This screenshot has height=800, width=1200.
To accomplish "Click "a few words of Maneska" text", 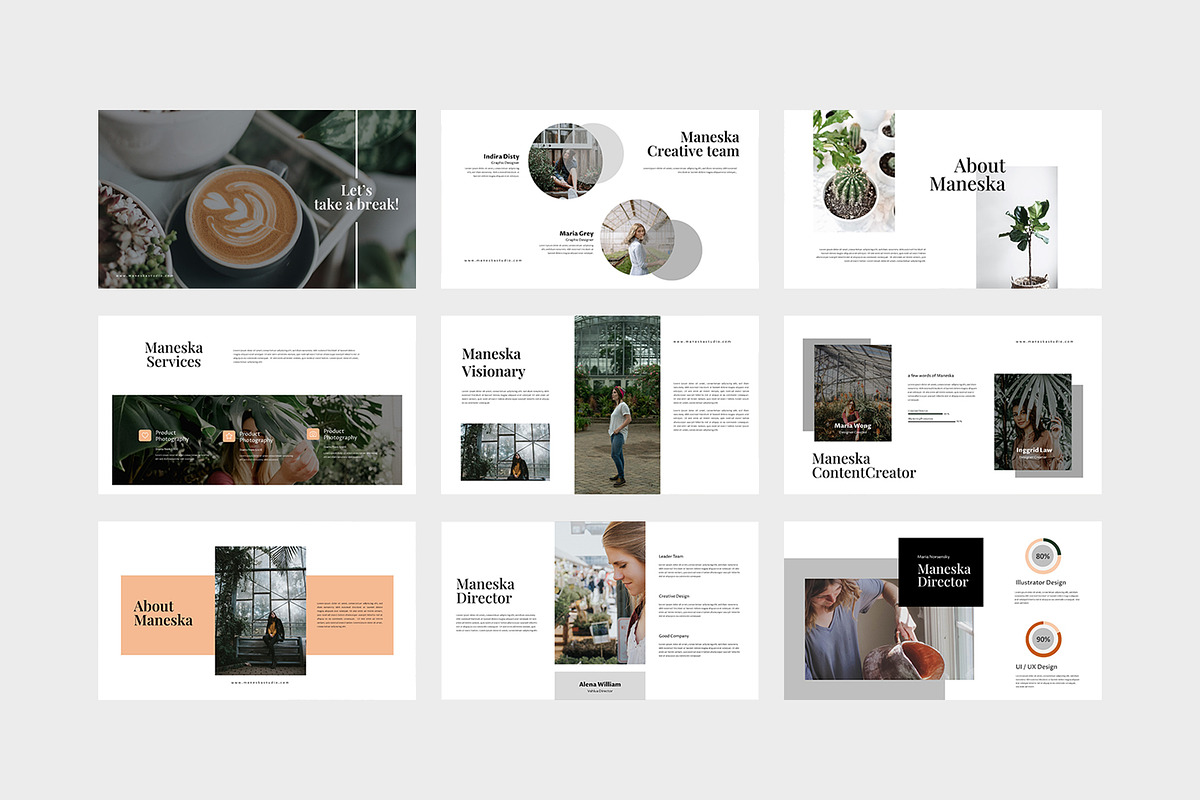I will pos(931,375).
